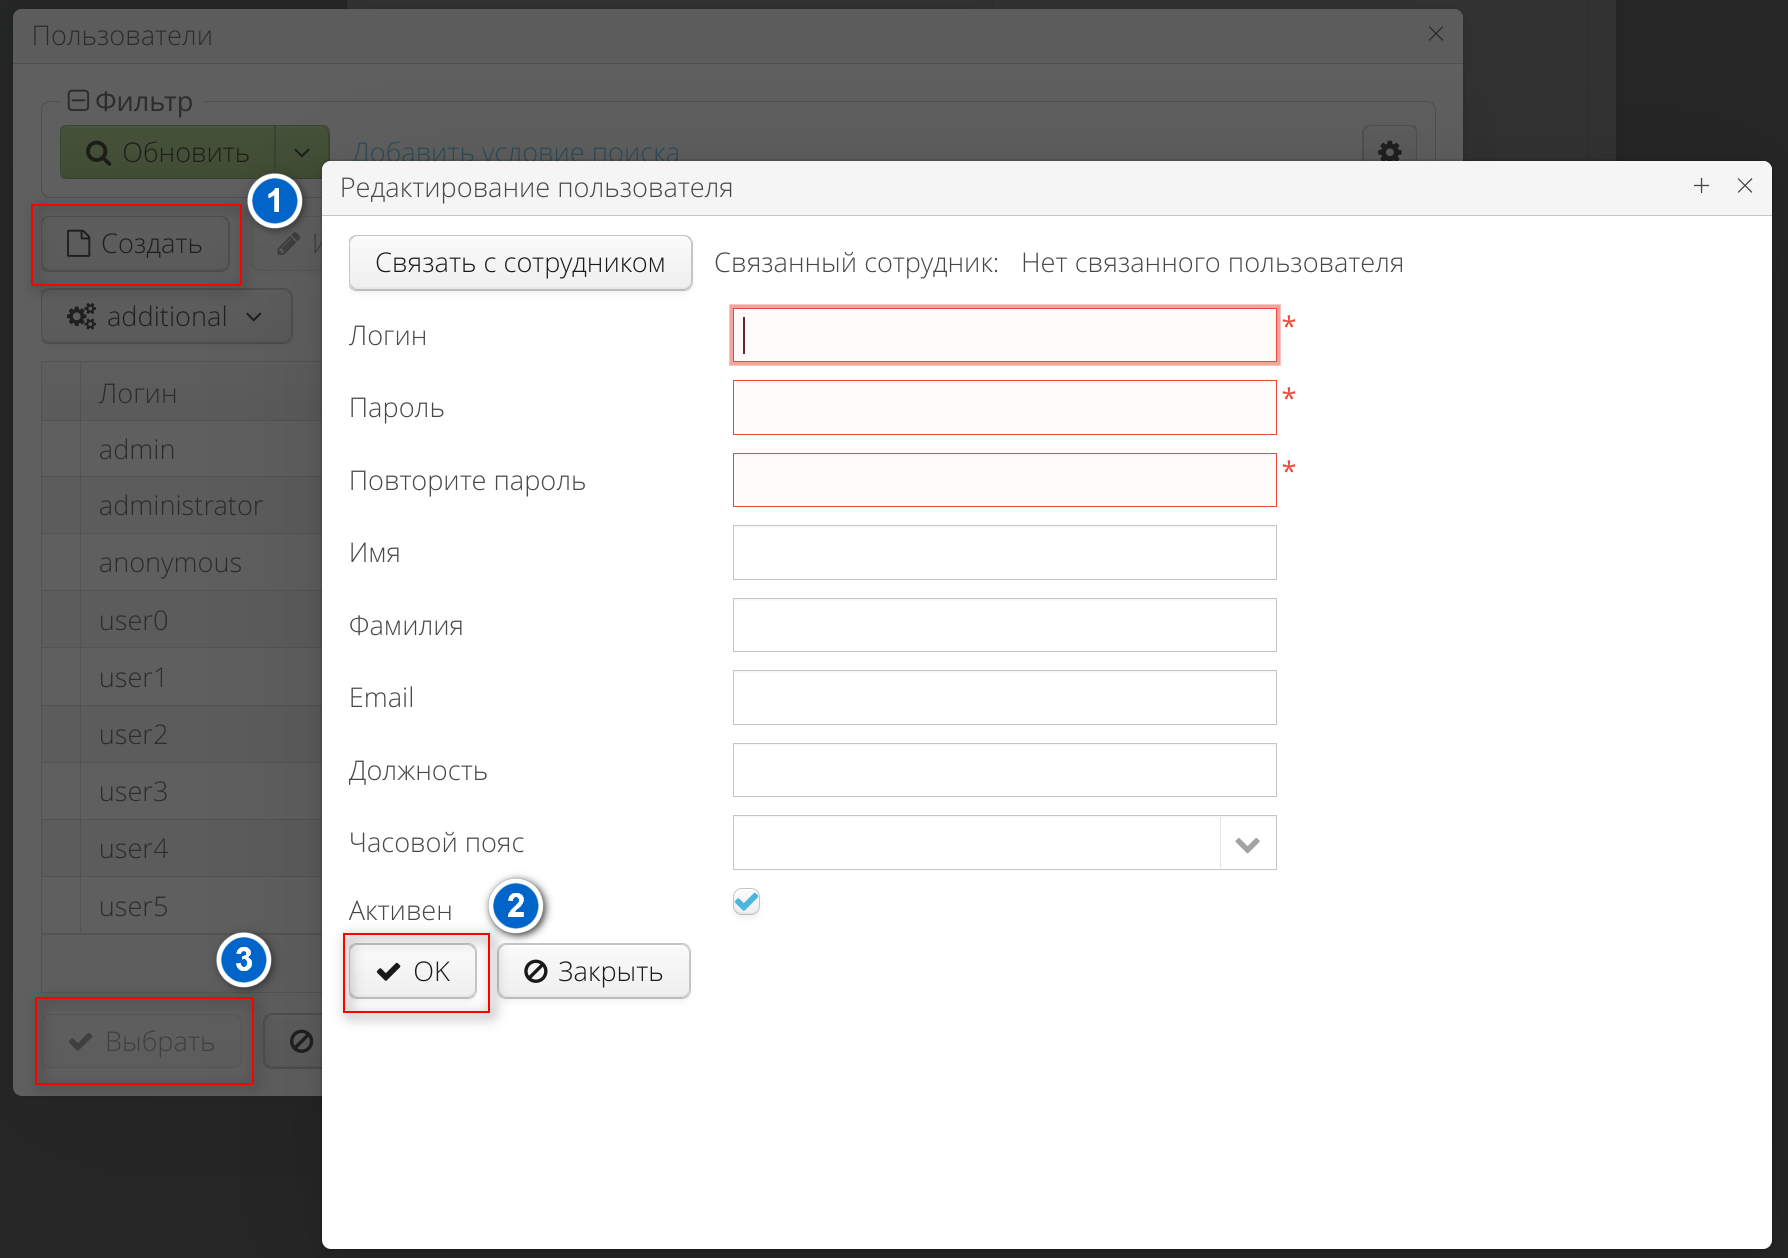Click the gears icon on additional button
This screenshot has width=1788, height=1258.
point(82,316)
